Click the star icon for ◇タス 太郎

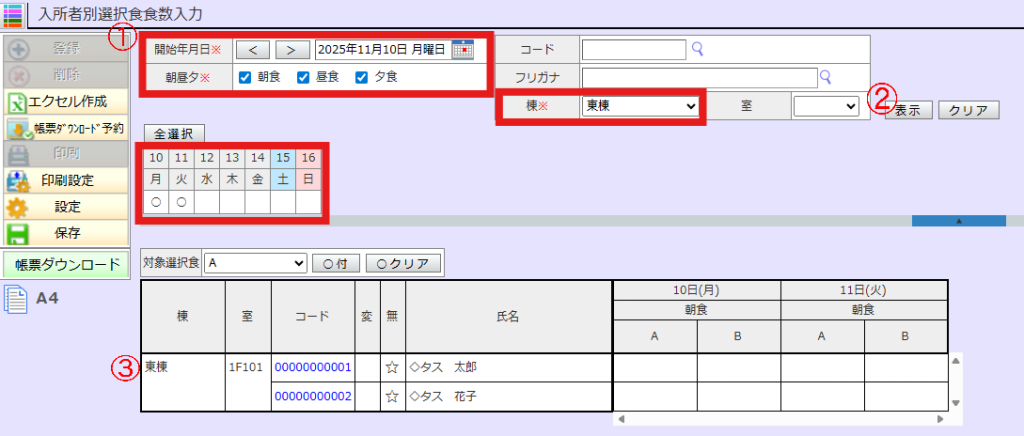[x=393, y=368]
